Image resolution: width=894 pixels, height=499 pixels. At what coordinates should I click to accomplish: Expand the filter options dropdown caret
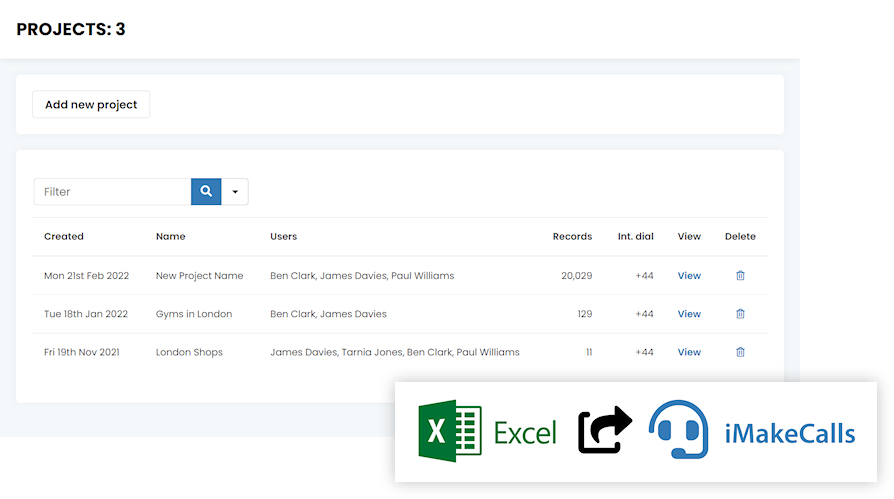click(x=235, y=192)
